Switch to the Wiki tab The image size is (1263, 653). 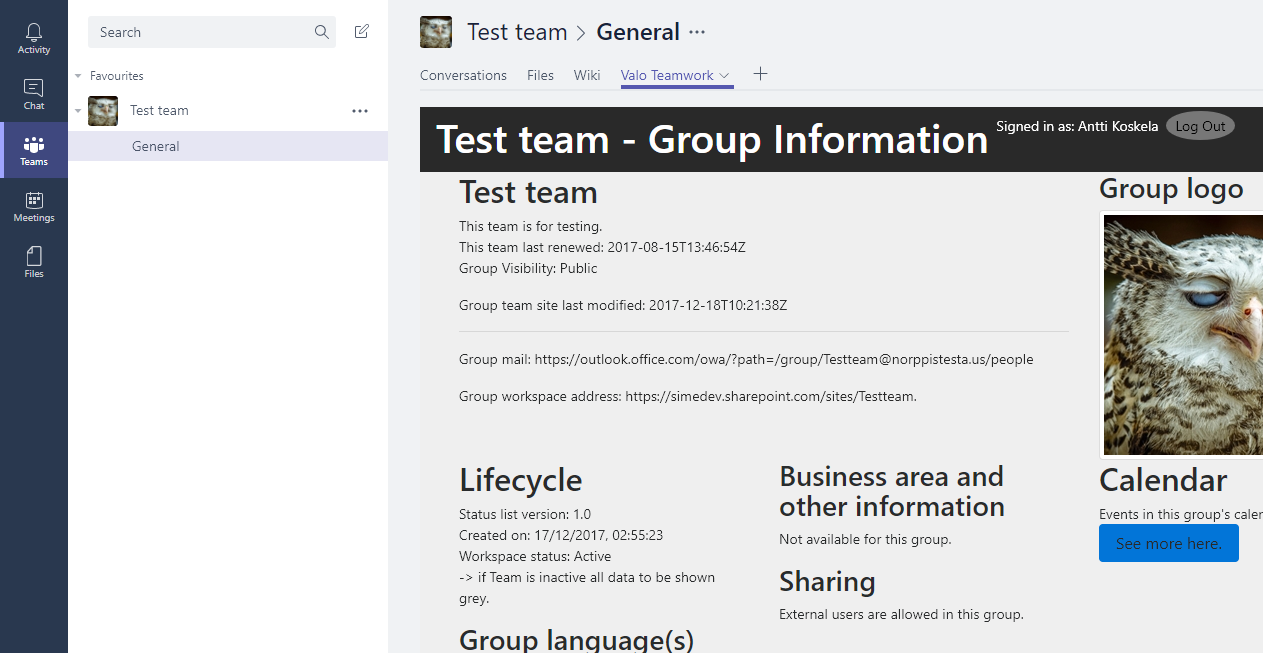coord(587,75)
